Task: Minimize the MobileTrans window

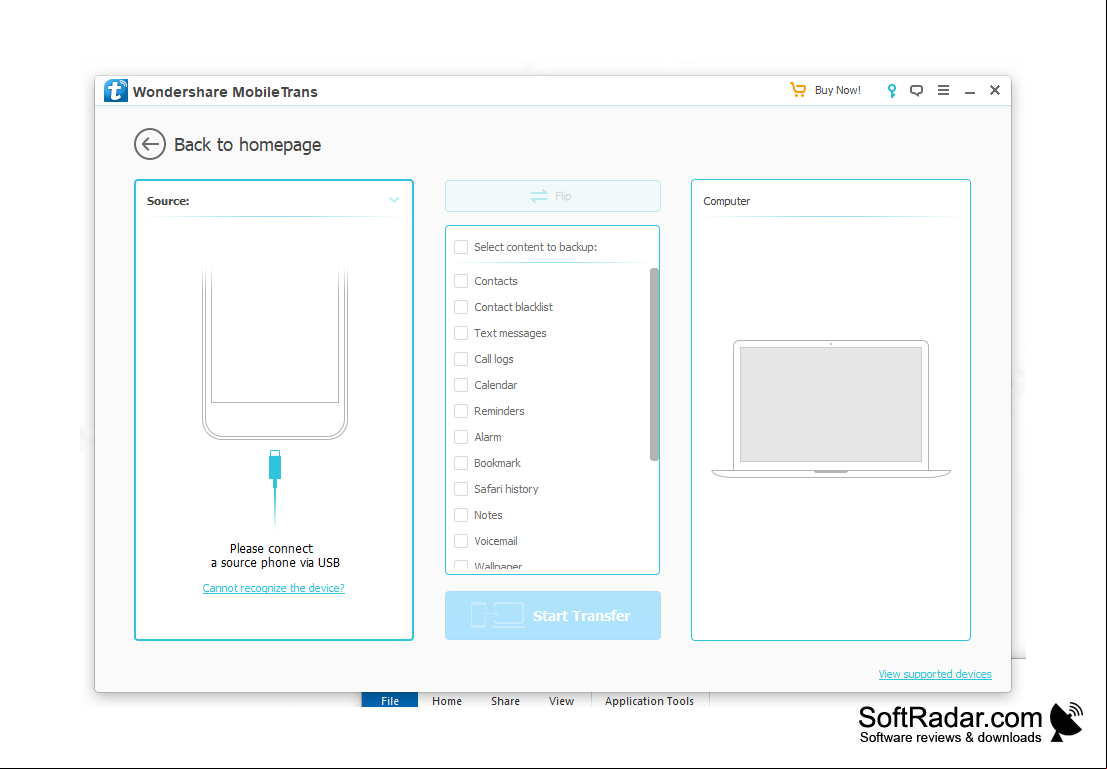Action: (x=970, y=91)
